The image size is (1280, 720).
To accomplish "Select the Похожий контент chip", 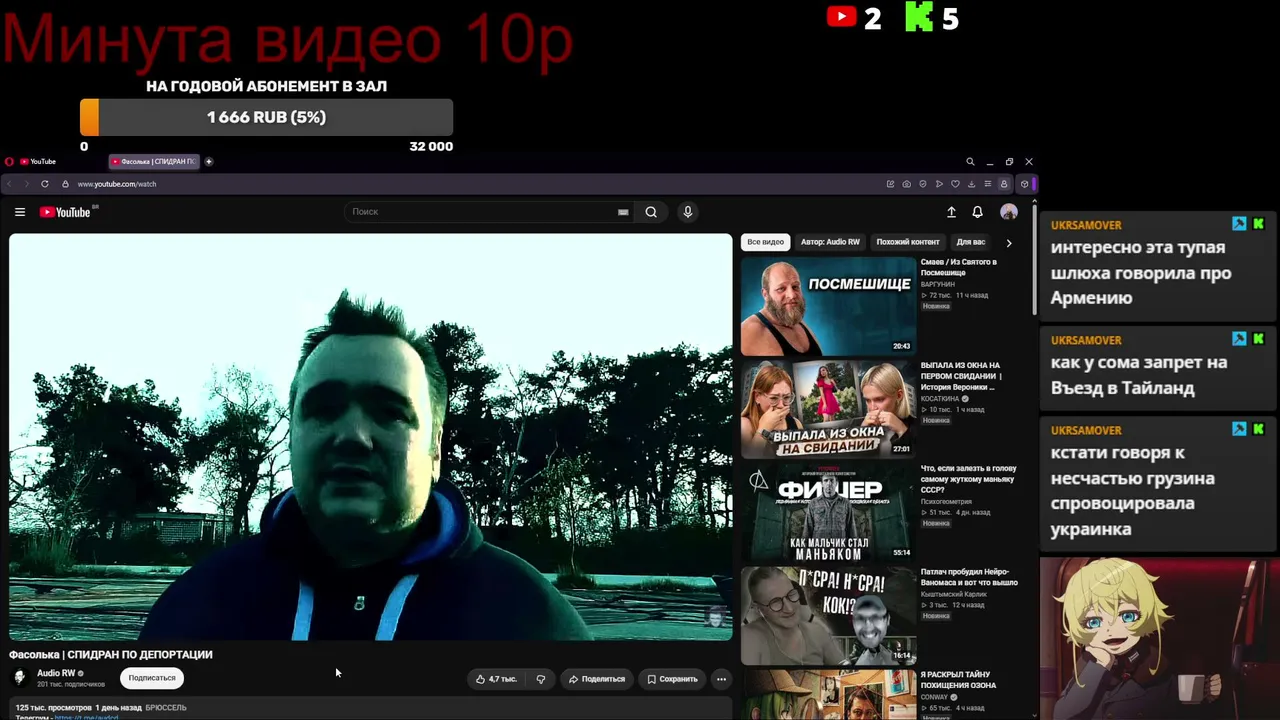I will (908, 242).
